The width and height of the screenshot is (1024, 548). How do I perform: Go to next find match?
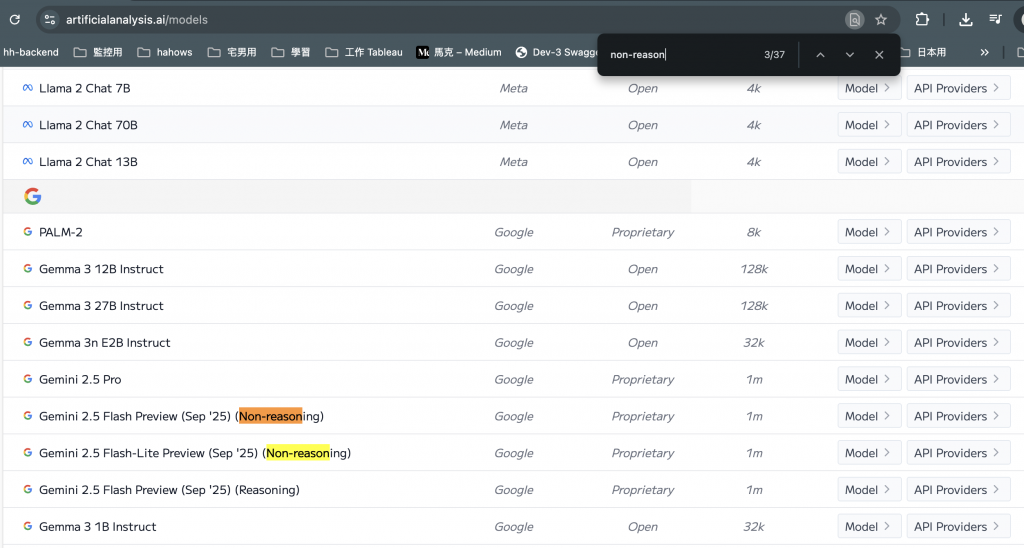(x=850, y=55)
